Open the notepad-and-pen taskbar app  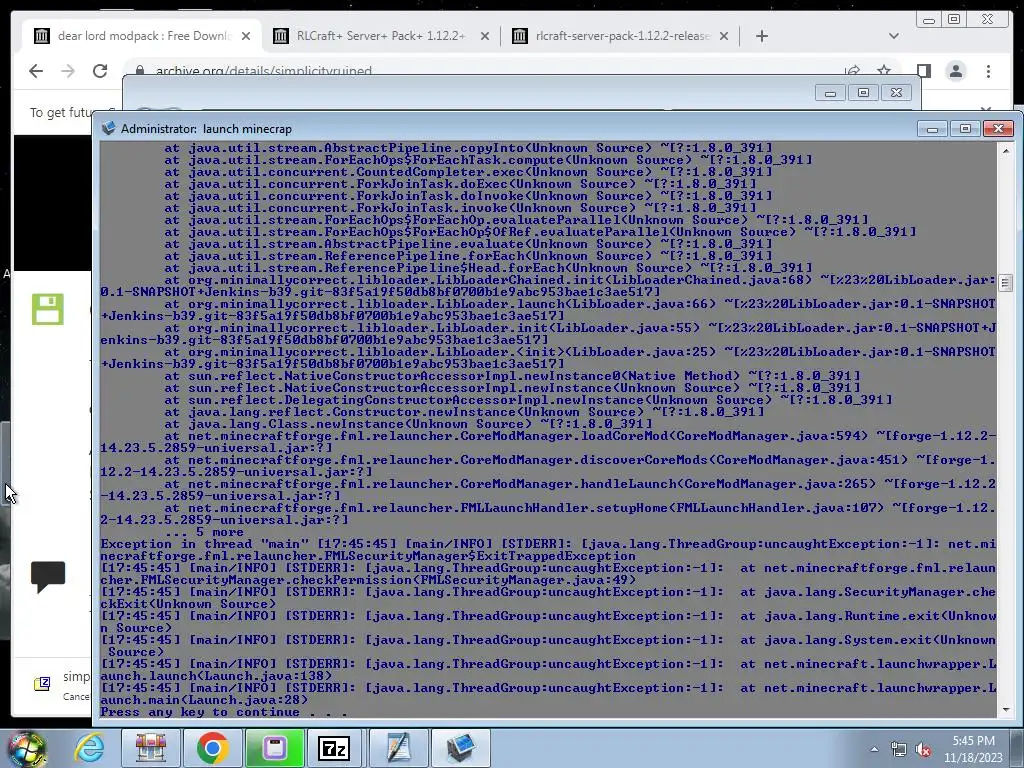(398, 748)
